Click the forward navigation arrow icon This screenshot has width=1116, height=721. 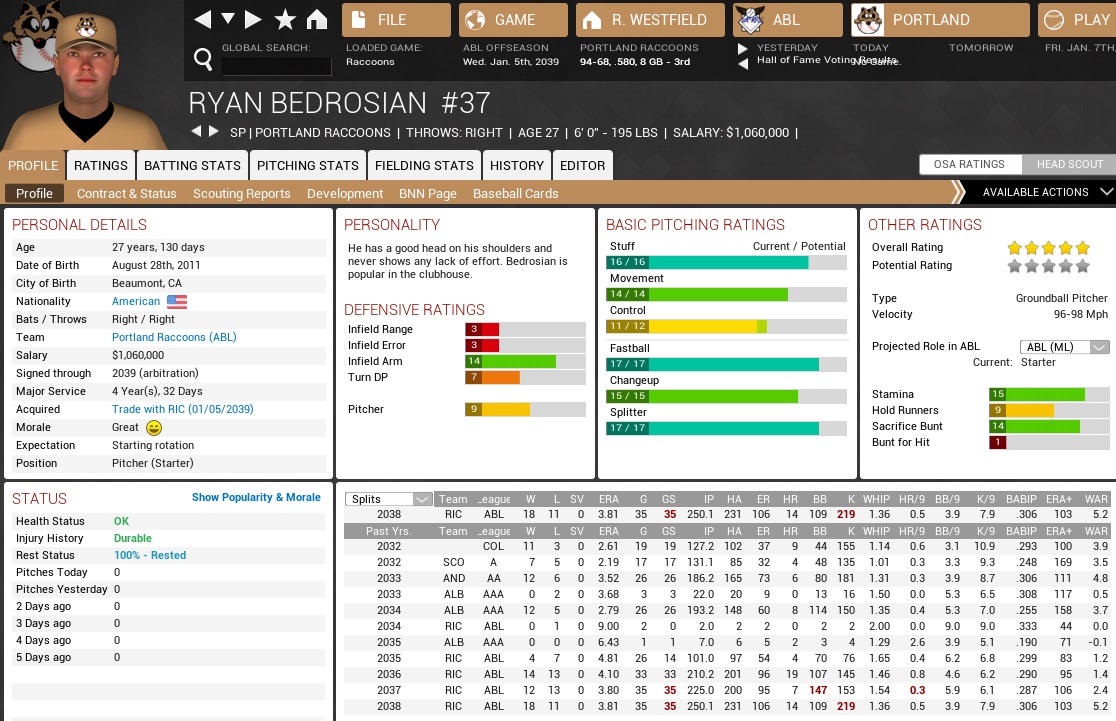click(x=253, y=20)
